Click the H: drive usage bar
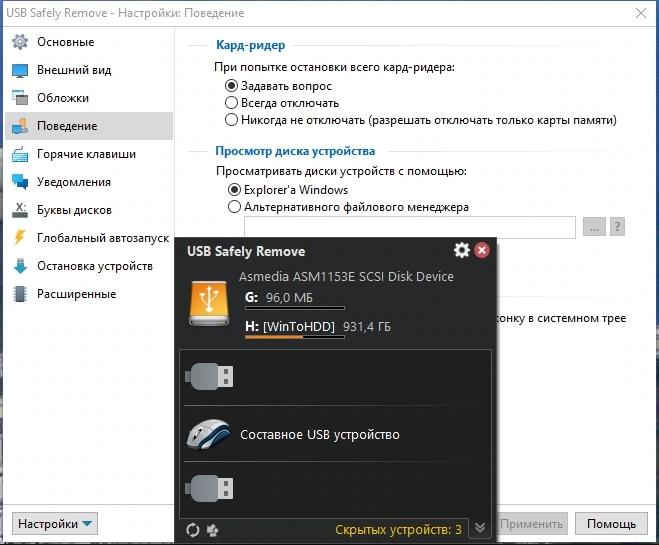 (295, 337)
